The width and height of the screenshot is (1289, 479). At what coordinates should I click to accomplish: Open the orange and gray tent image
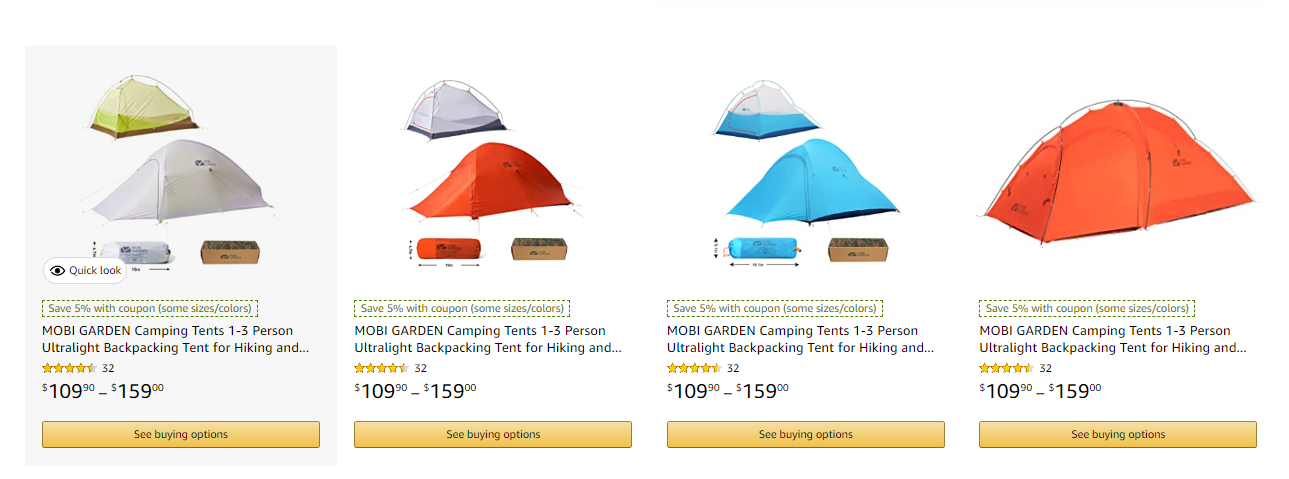pos(493,168)
